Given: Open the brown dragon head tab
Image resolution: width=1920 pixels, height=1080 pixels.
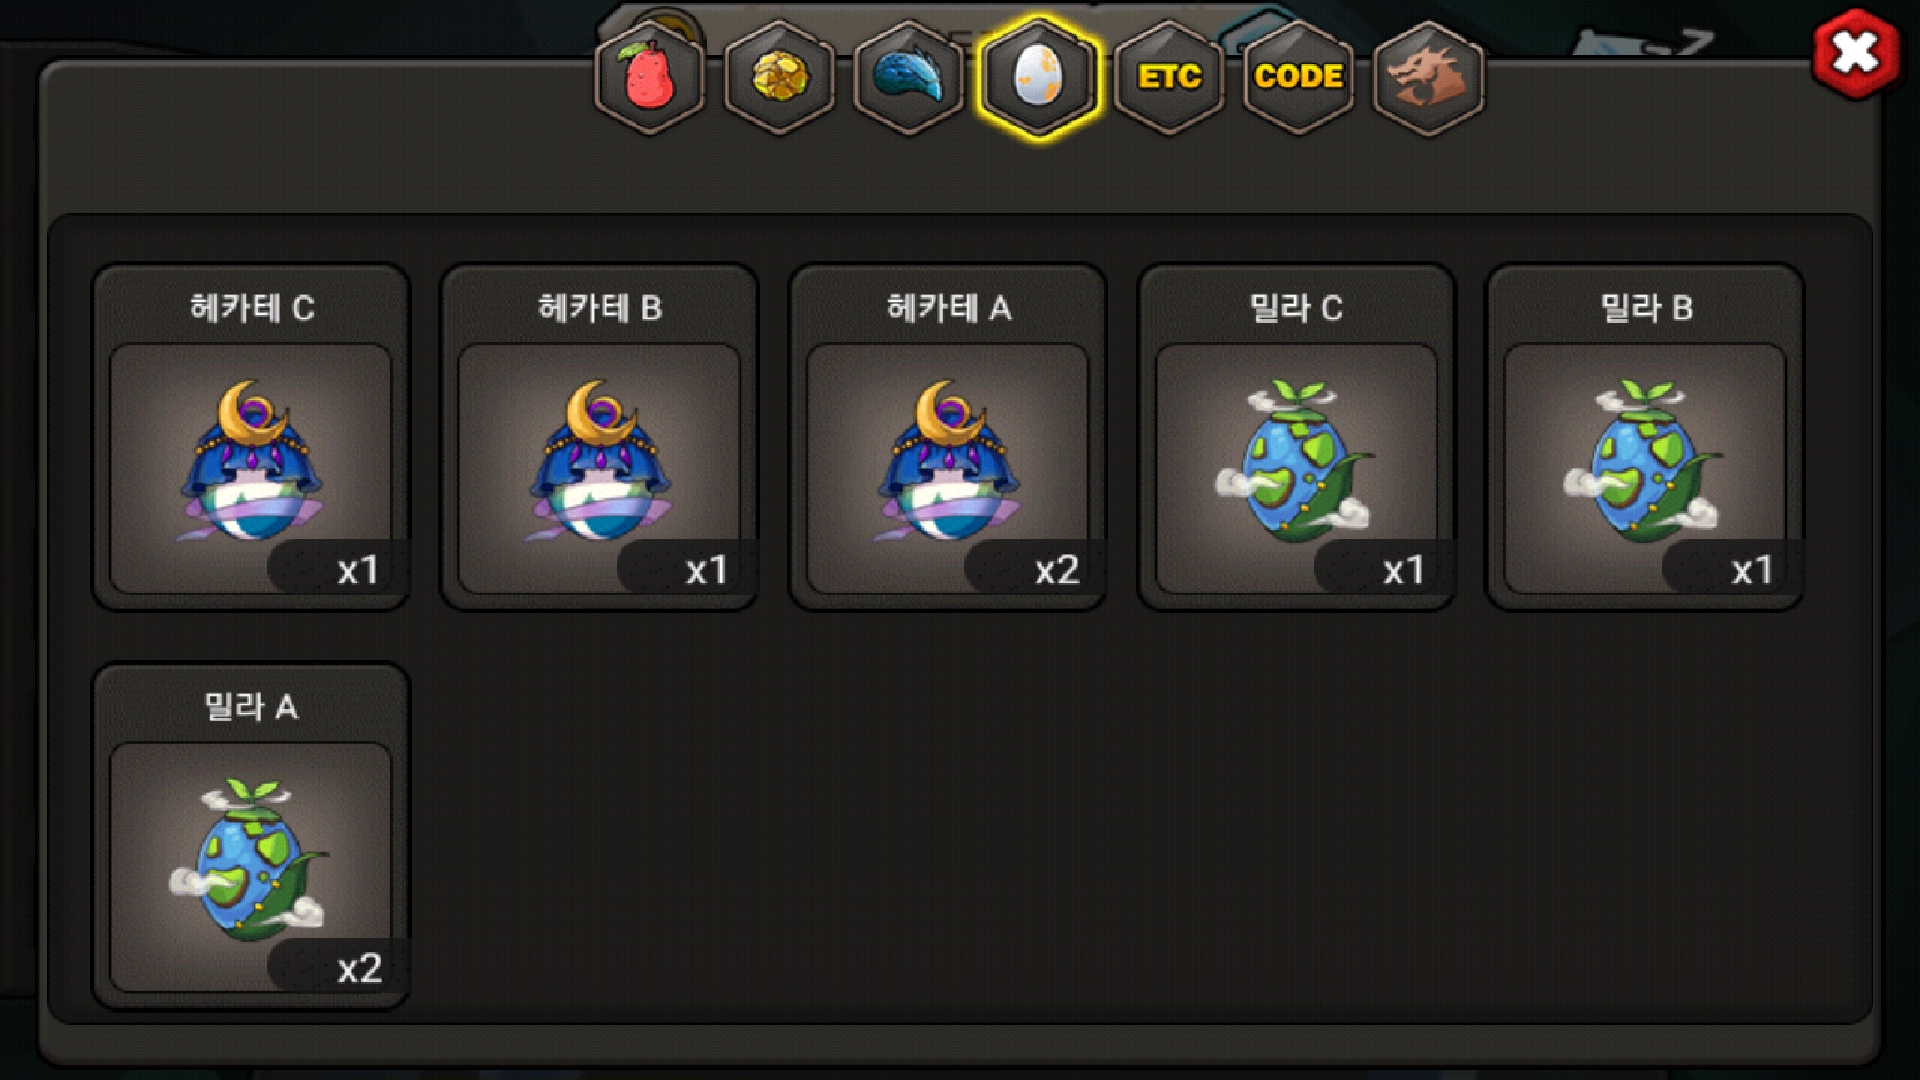Looking at the screenshot, I should pyautogui.click(x=1428, y=77).
